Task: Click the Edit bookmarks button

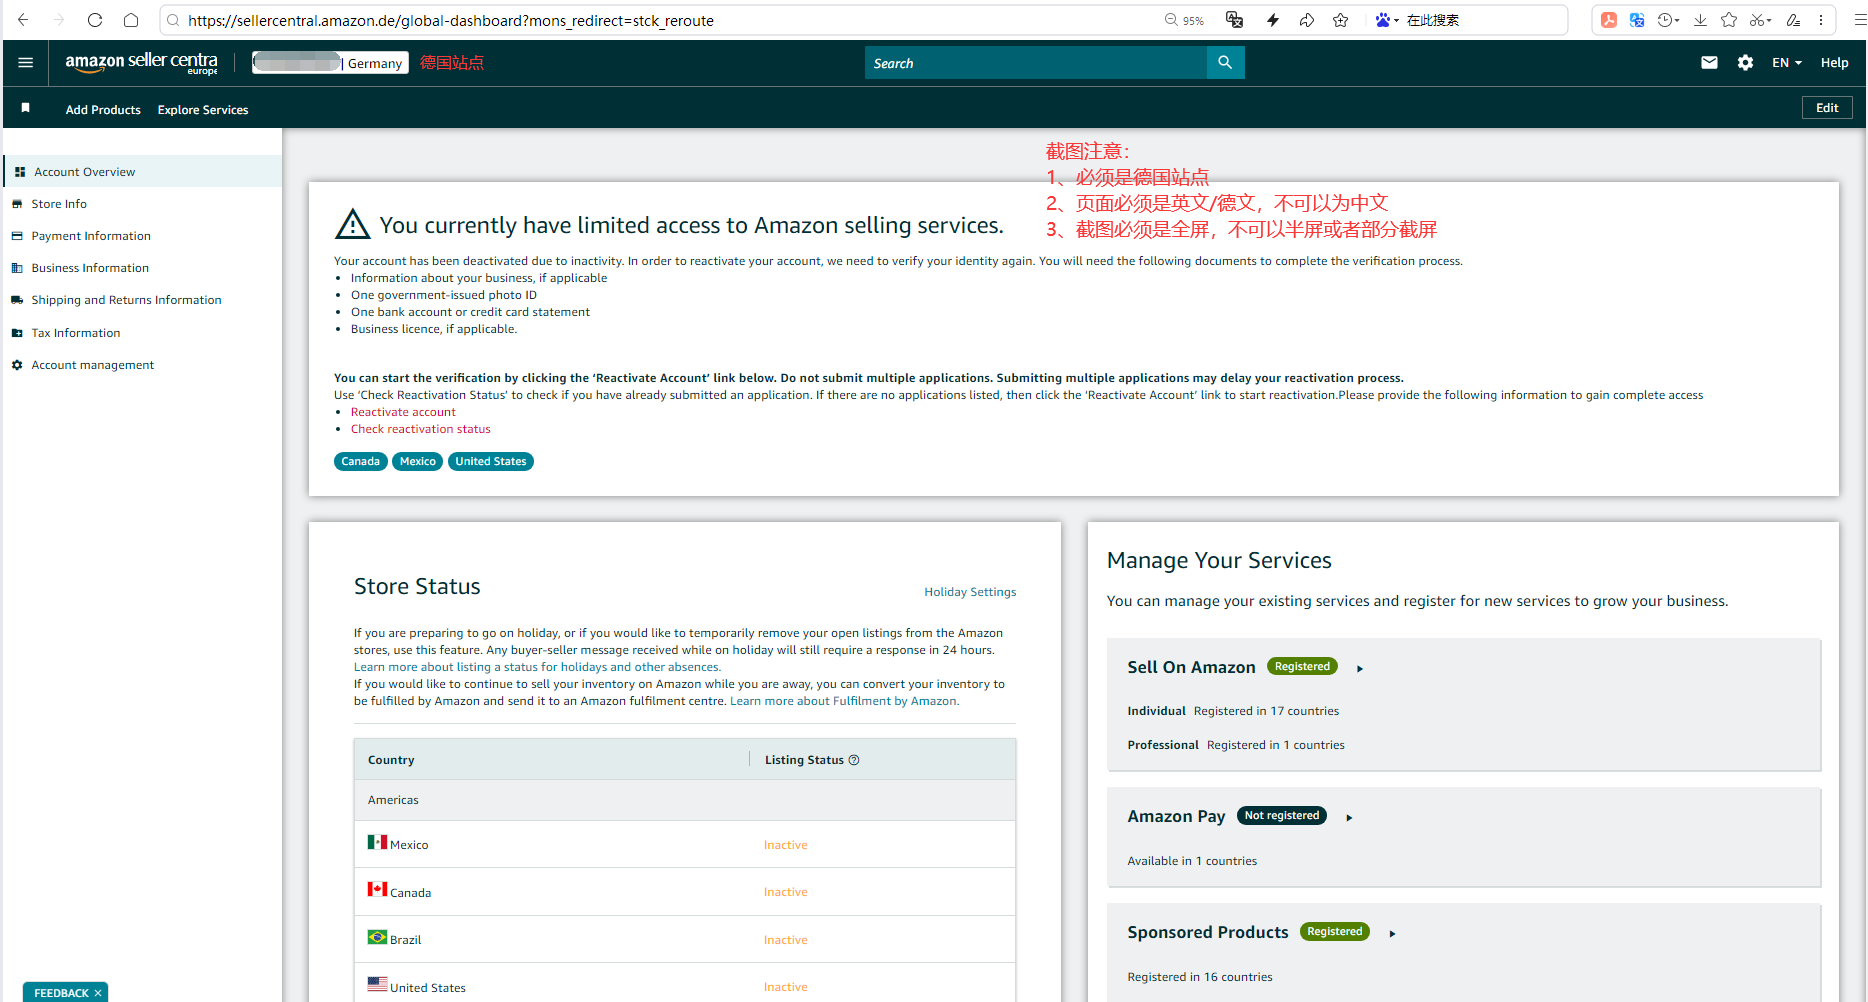Action: tap(1827, 108)
